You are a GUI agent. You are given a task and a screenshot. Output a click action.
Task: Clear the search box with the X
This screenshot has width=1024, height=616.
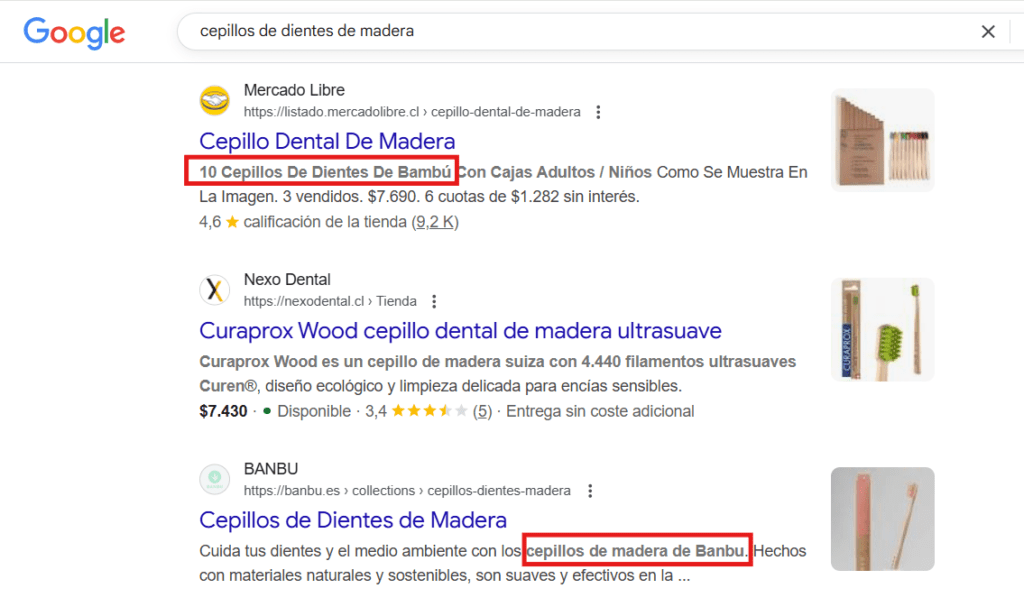click(988, 32)
